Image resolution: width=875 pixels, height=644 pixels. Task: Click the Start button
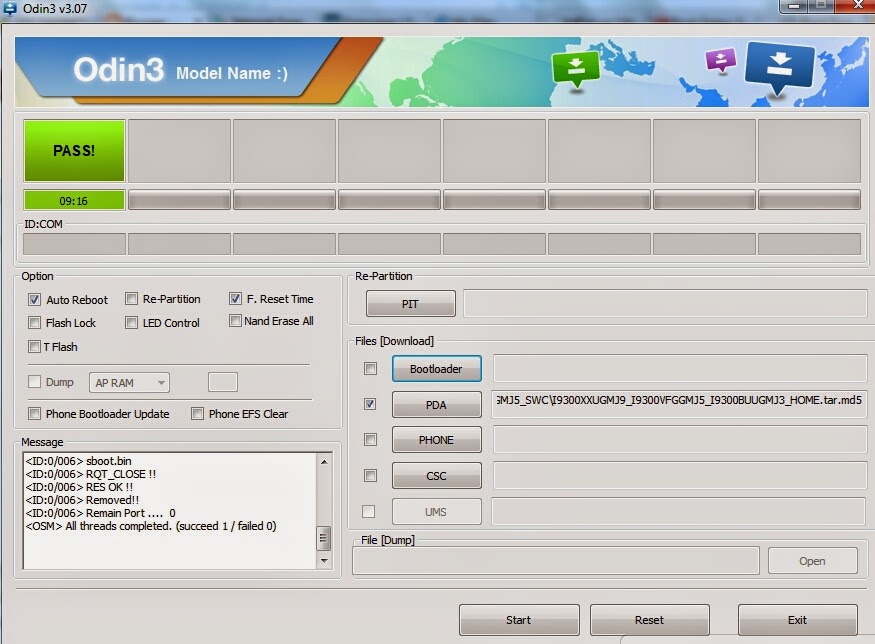pos(519,619)
